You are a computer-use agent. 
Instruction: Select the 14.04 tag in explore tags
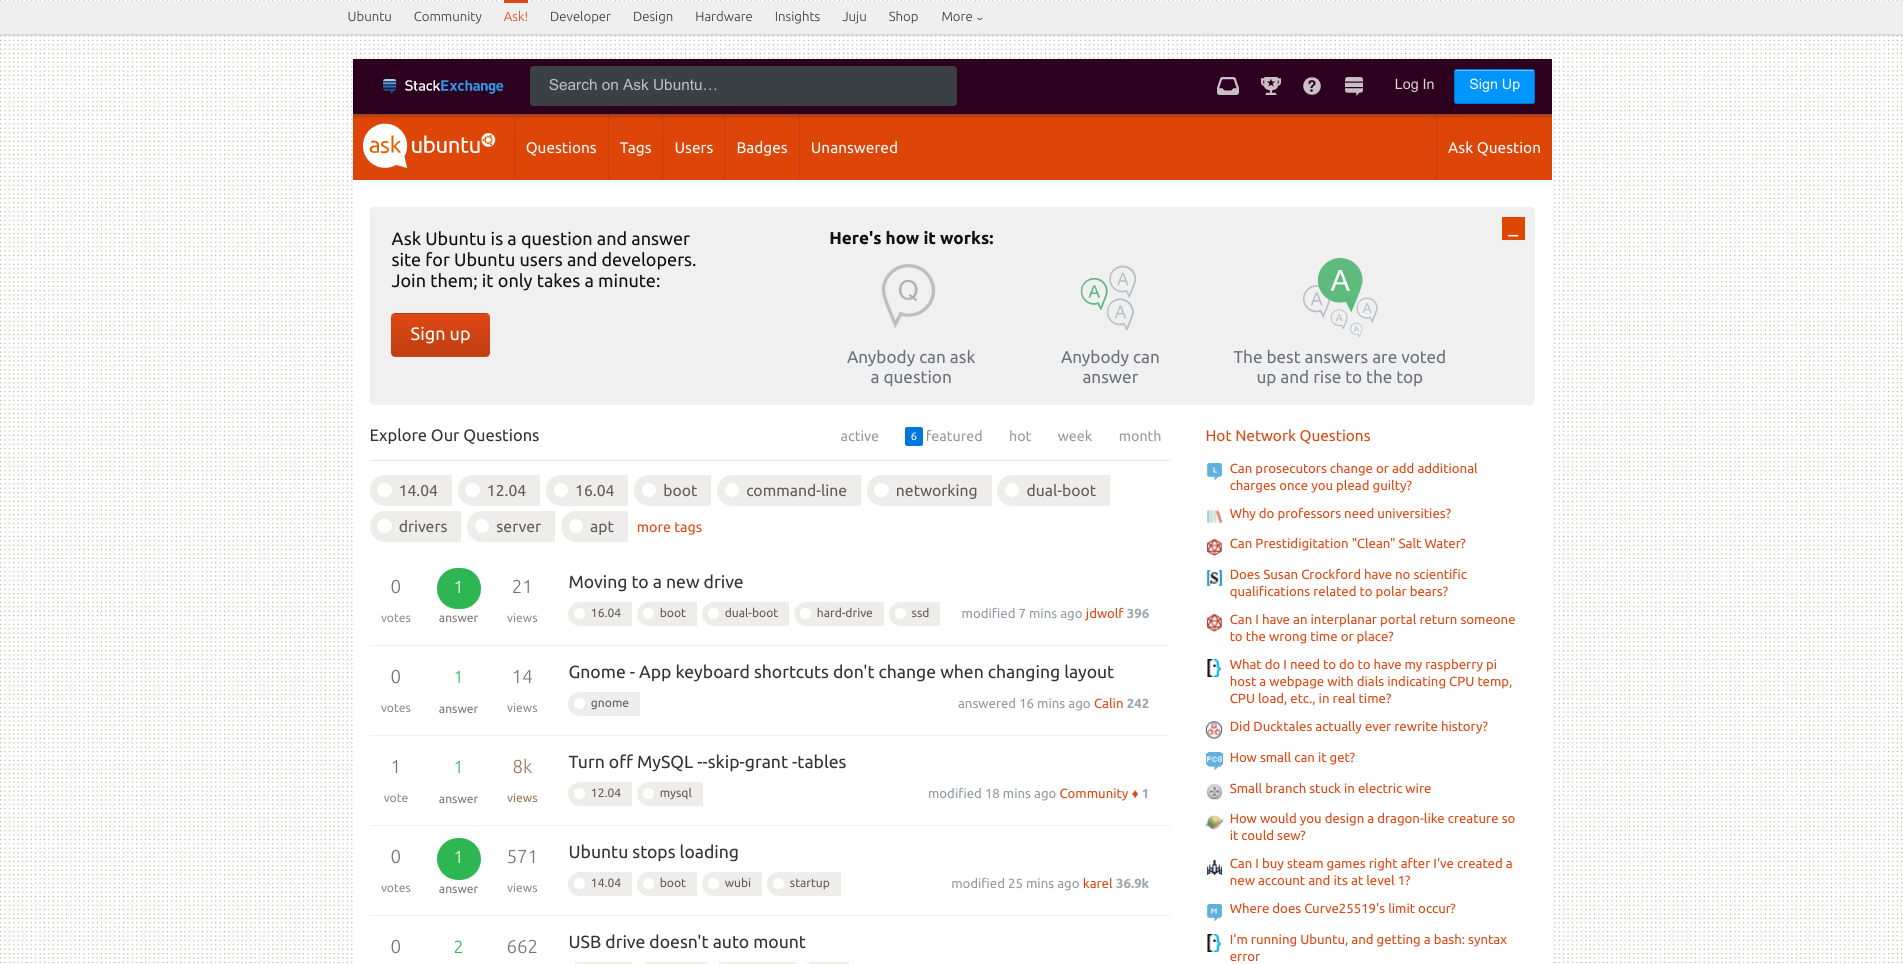[410, 491]
